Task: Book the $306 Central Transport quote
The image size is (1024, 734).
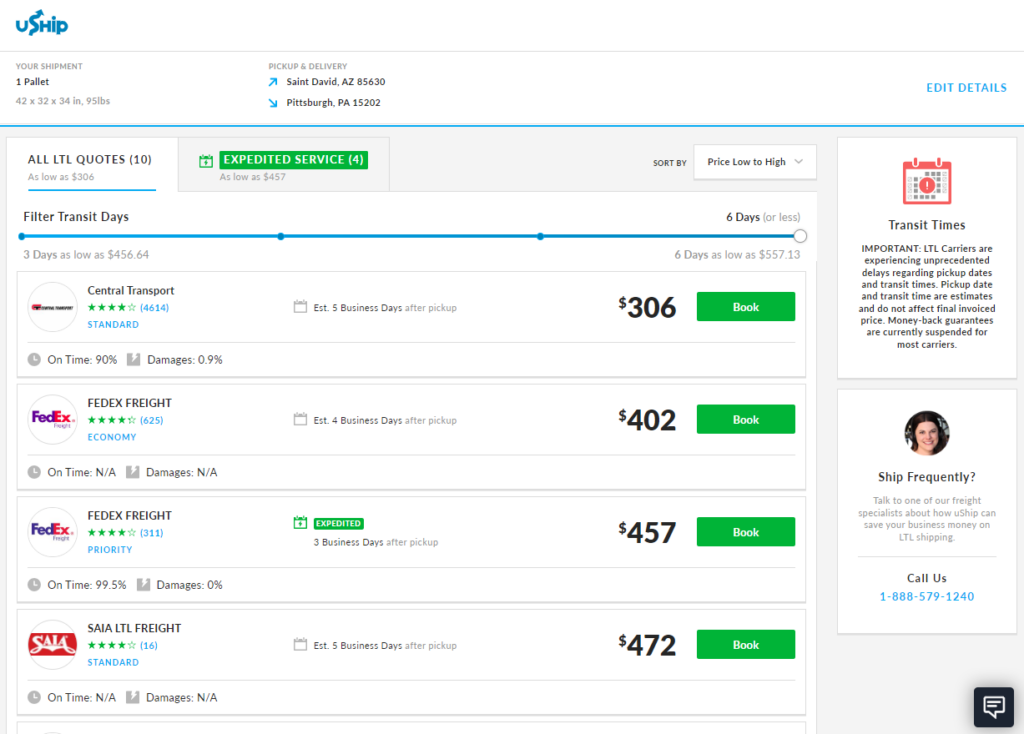Action: (746, 306)
